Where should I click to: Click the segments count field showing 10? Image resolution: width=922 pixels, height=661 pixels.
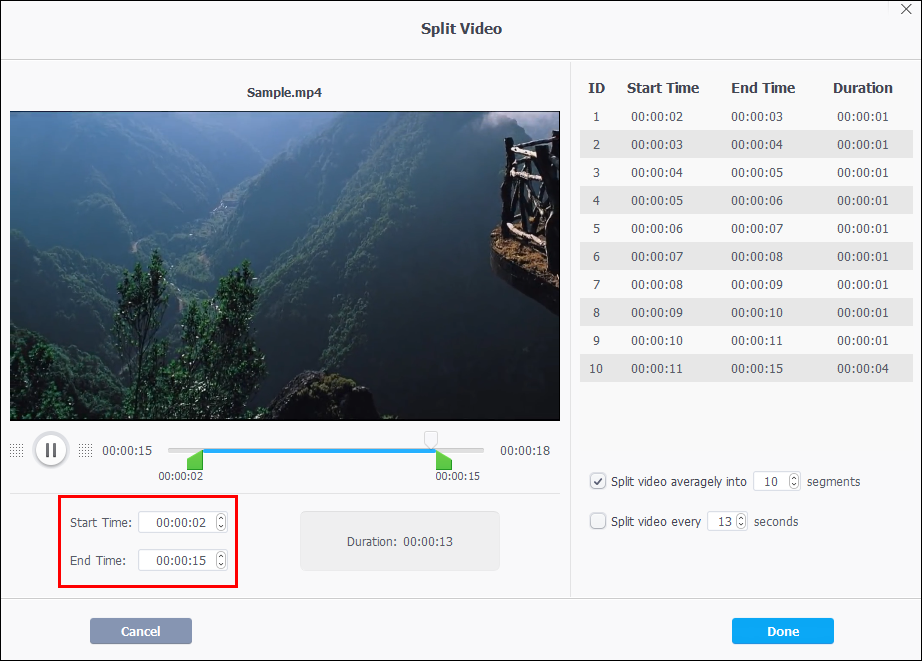[x=777, y=482]
